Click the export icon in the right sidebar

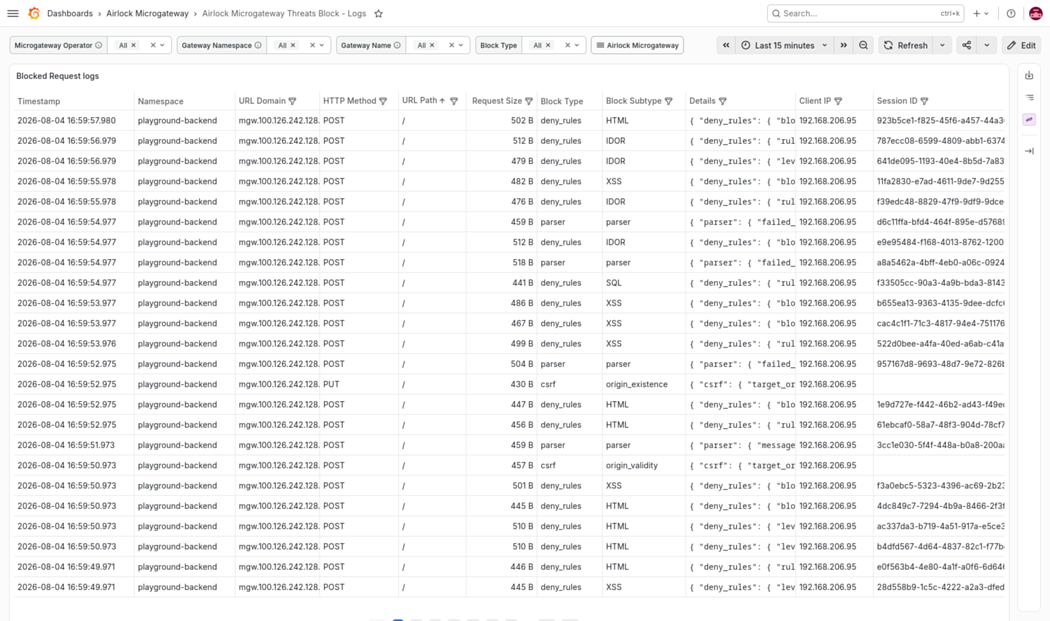tap(1029, 76)
